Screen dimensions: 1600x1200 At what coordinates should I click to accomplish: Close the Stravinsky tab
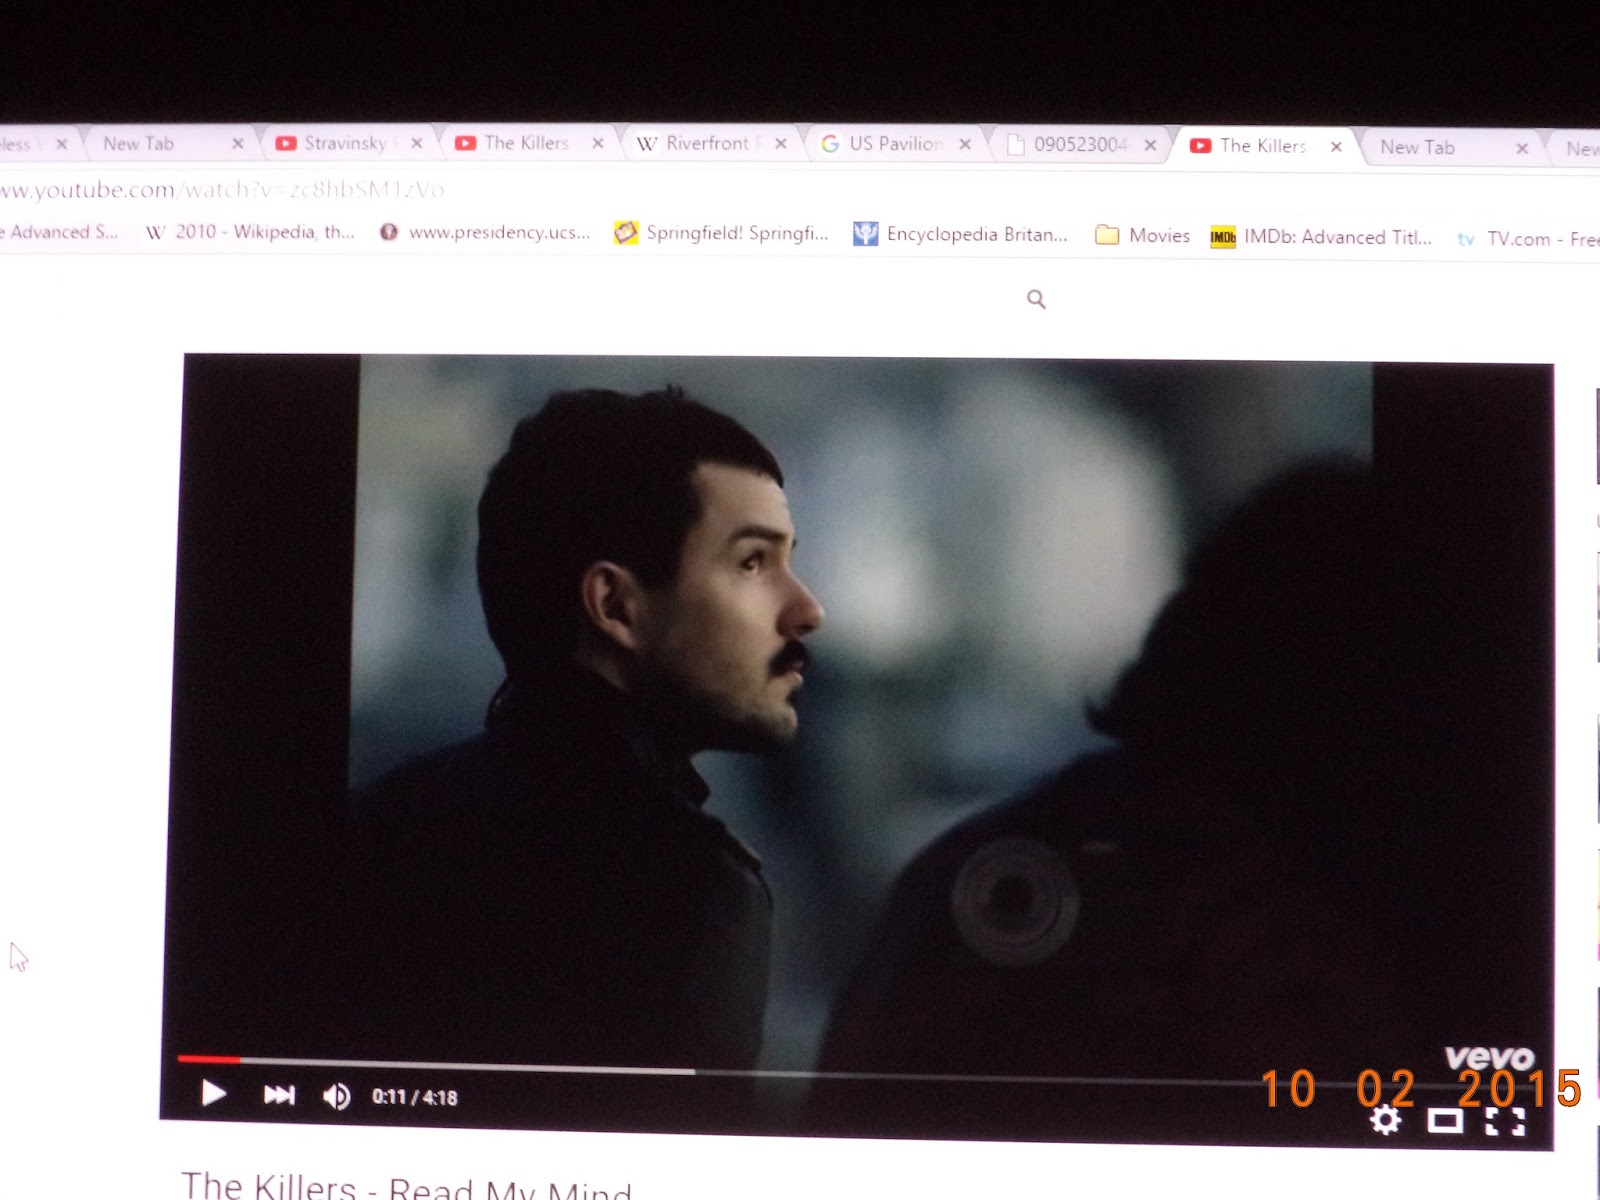coord(417,143)
